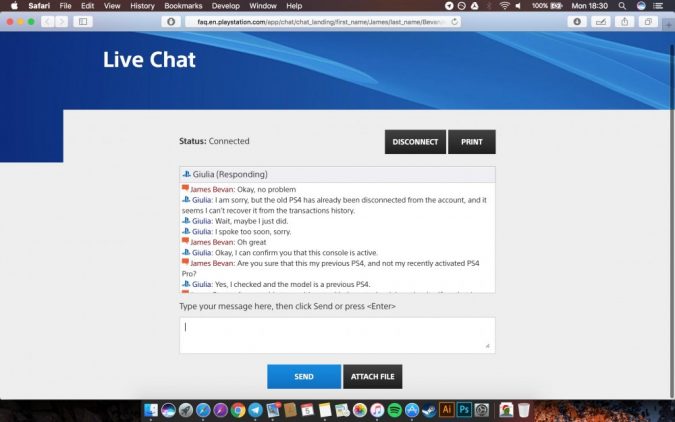Viewport: 675px width, 422px height.
Task: Click inside the chat message text box
Action: coord(336,335)
